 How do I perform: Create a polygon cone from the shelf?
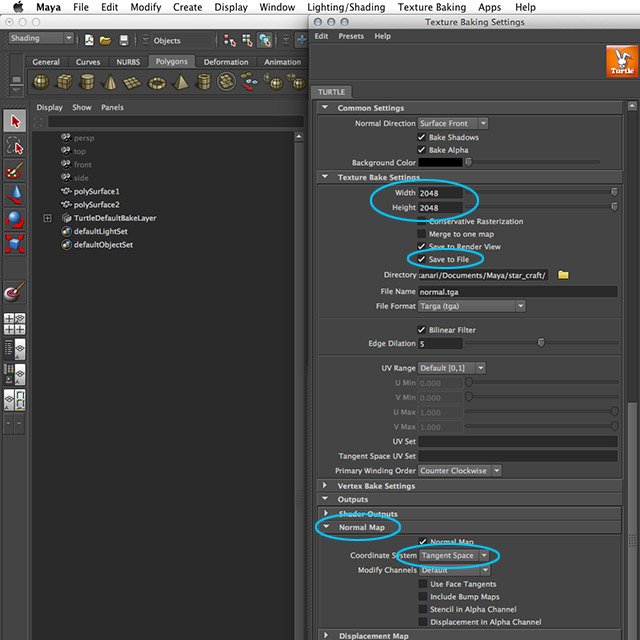tap(110, 82)
